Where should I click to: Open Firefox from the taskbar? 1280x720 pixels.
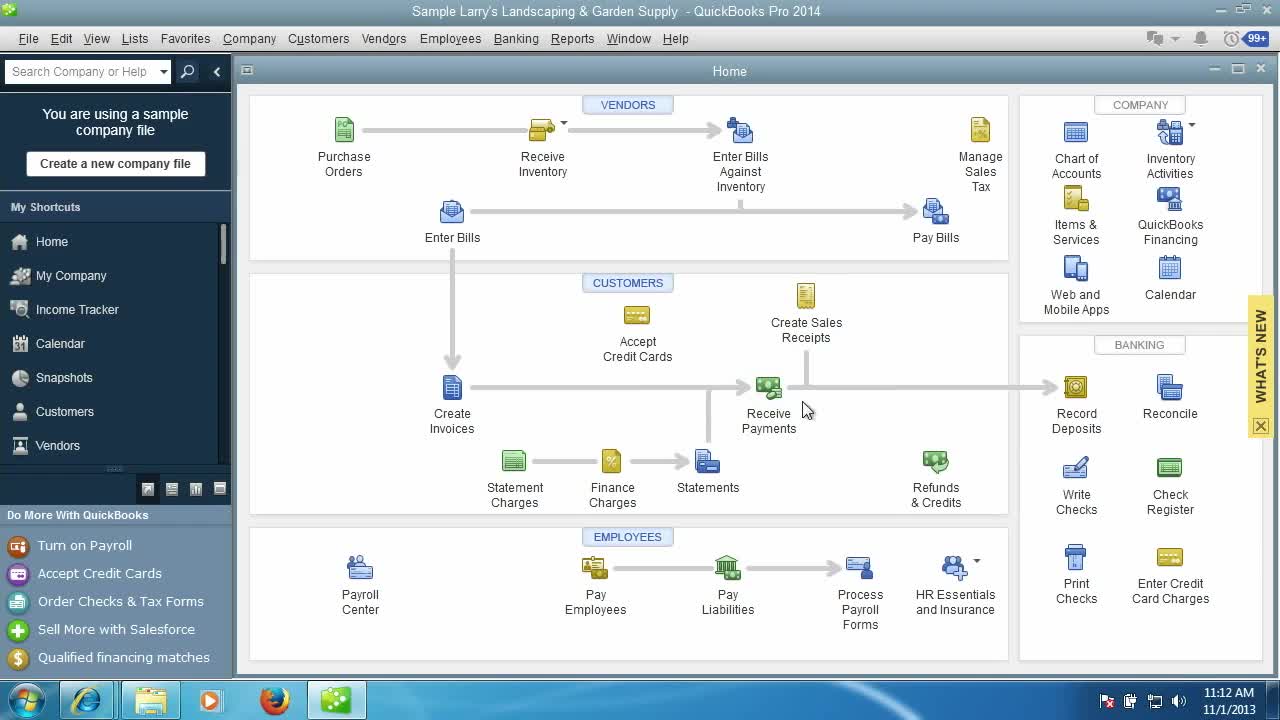(275, 700)
